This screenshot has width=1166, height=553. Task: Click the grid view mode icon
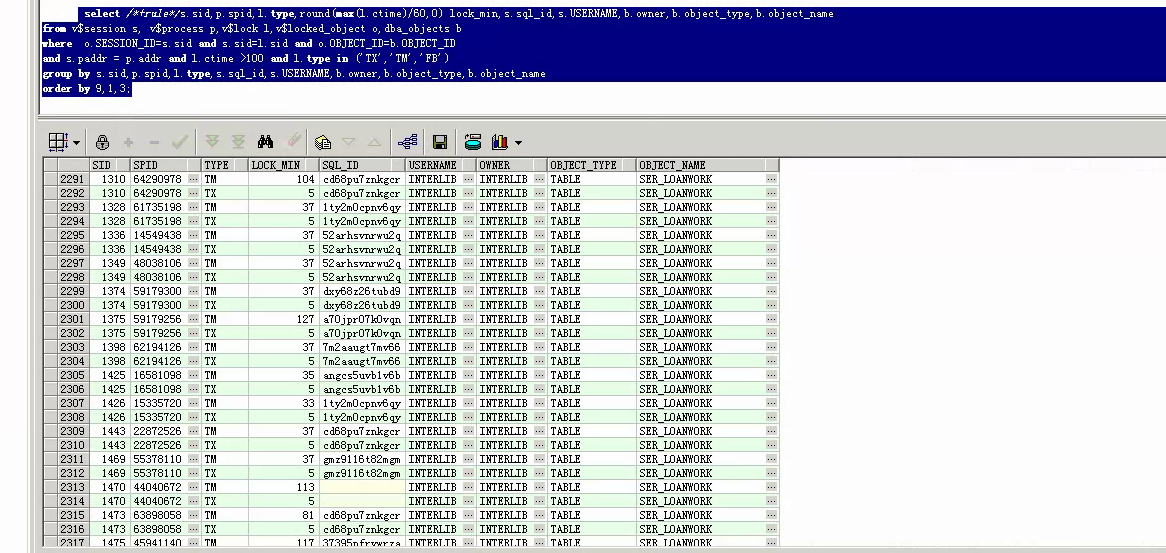59,142
